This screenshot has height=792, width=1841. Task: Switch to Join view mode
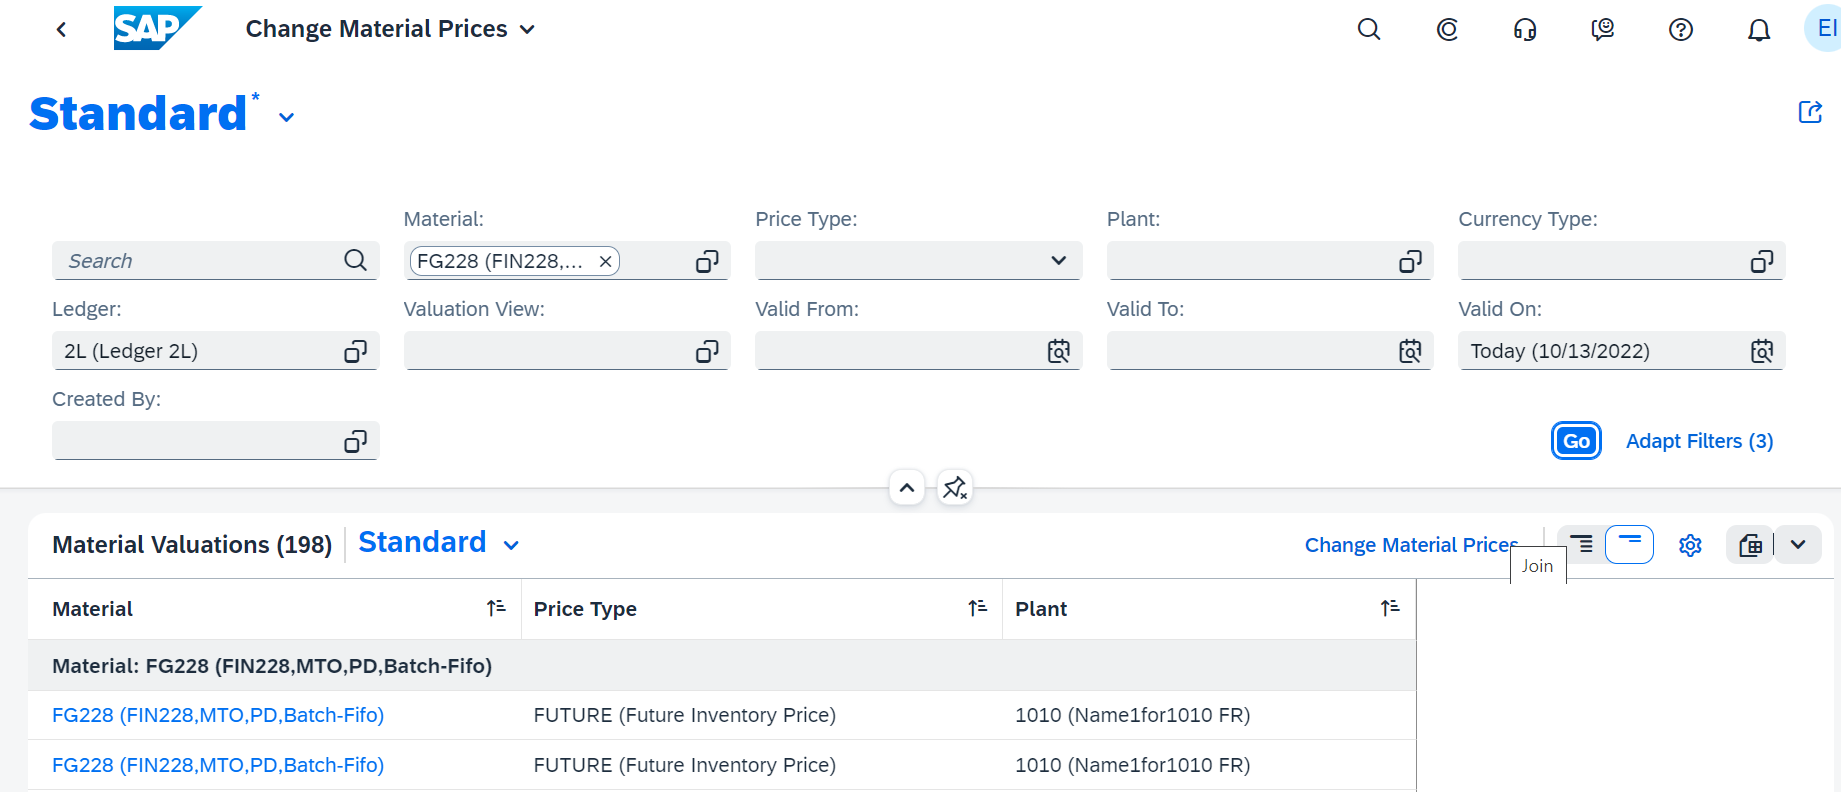[1629, 545]
